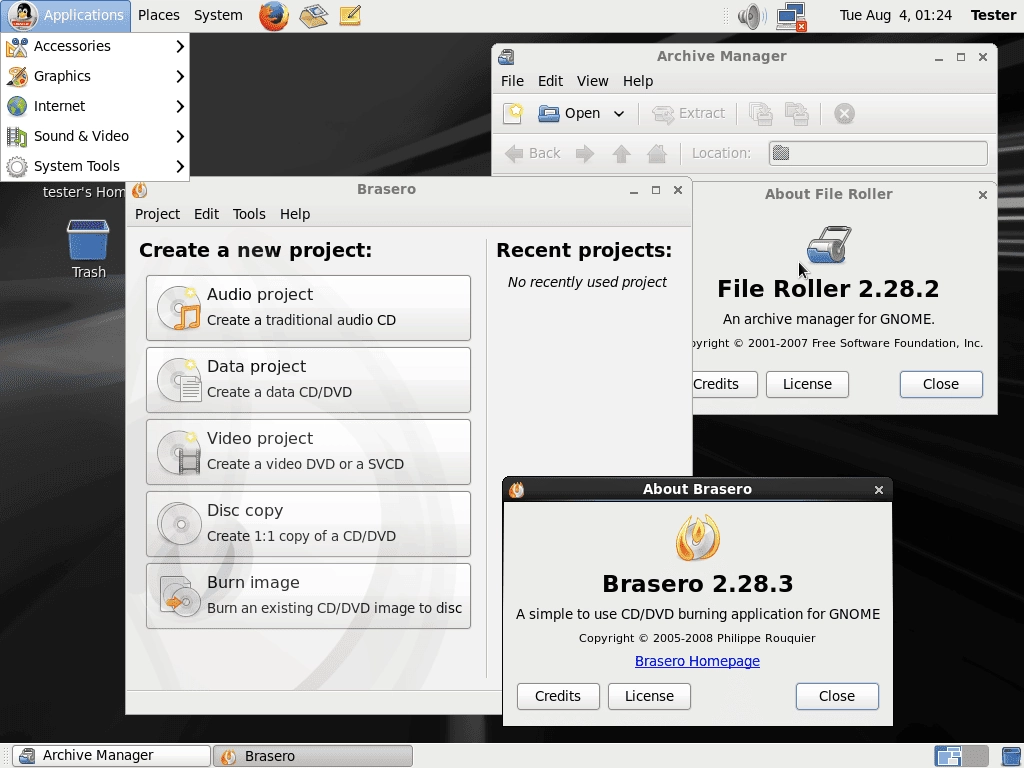This screenshot has width=1024, height=768.
Task: Start an Audio project in Brasero
Action: [x=308, y=308]
